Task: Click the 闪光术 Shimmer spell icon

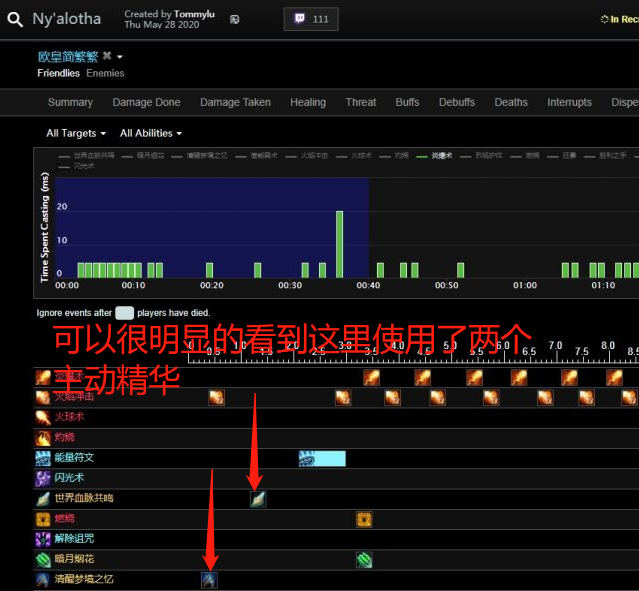Action: pyautogui.click(x=43, y=479)
